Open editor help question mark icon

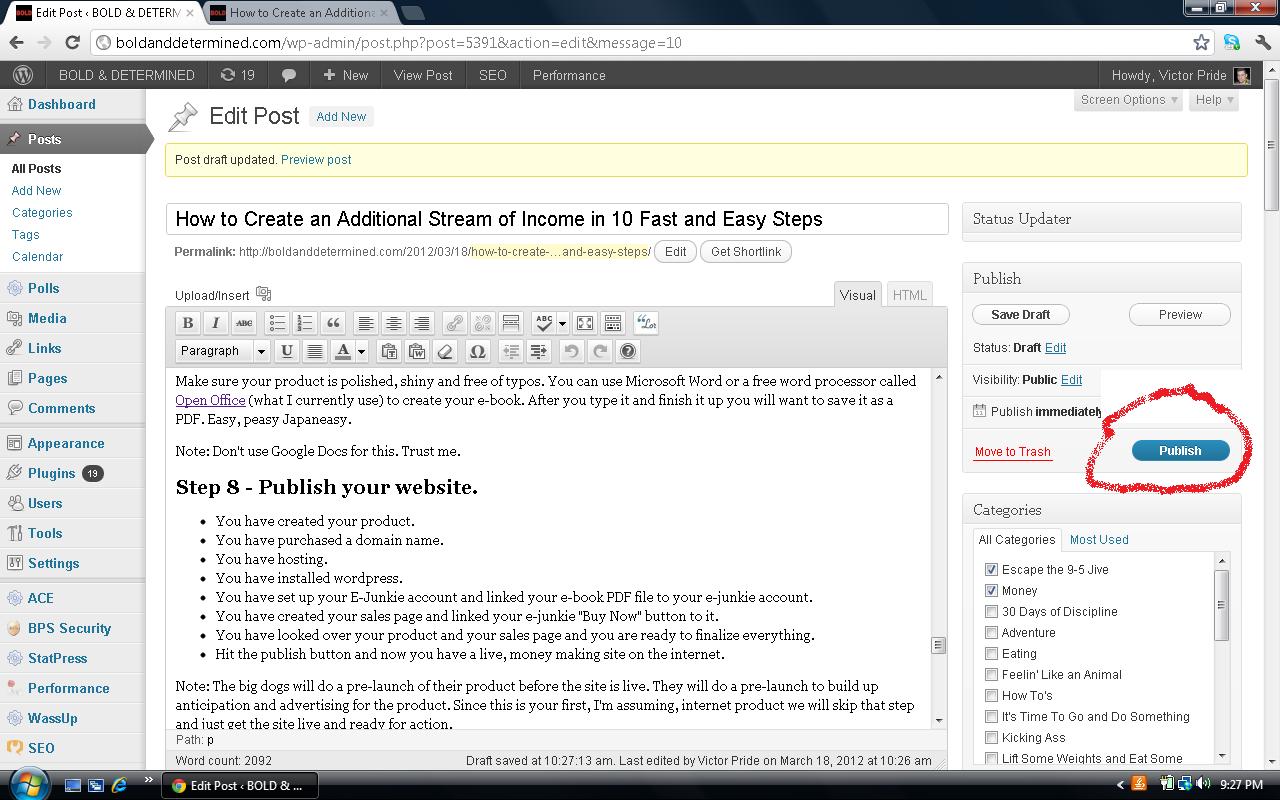(x=627, y=351)
